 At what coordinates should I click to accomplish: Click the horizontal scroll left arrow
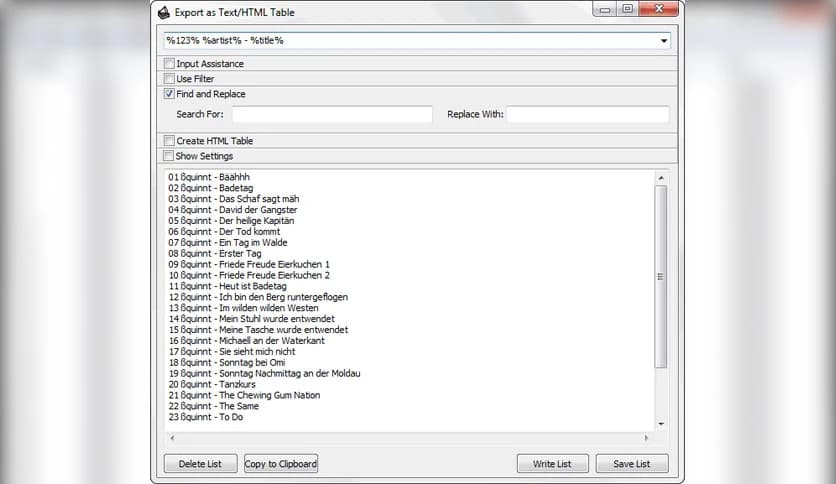(172, 438)
